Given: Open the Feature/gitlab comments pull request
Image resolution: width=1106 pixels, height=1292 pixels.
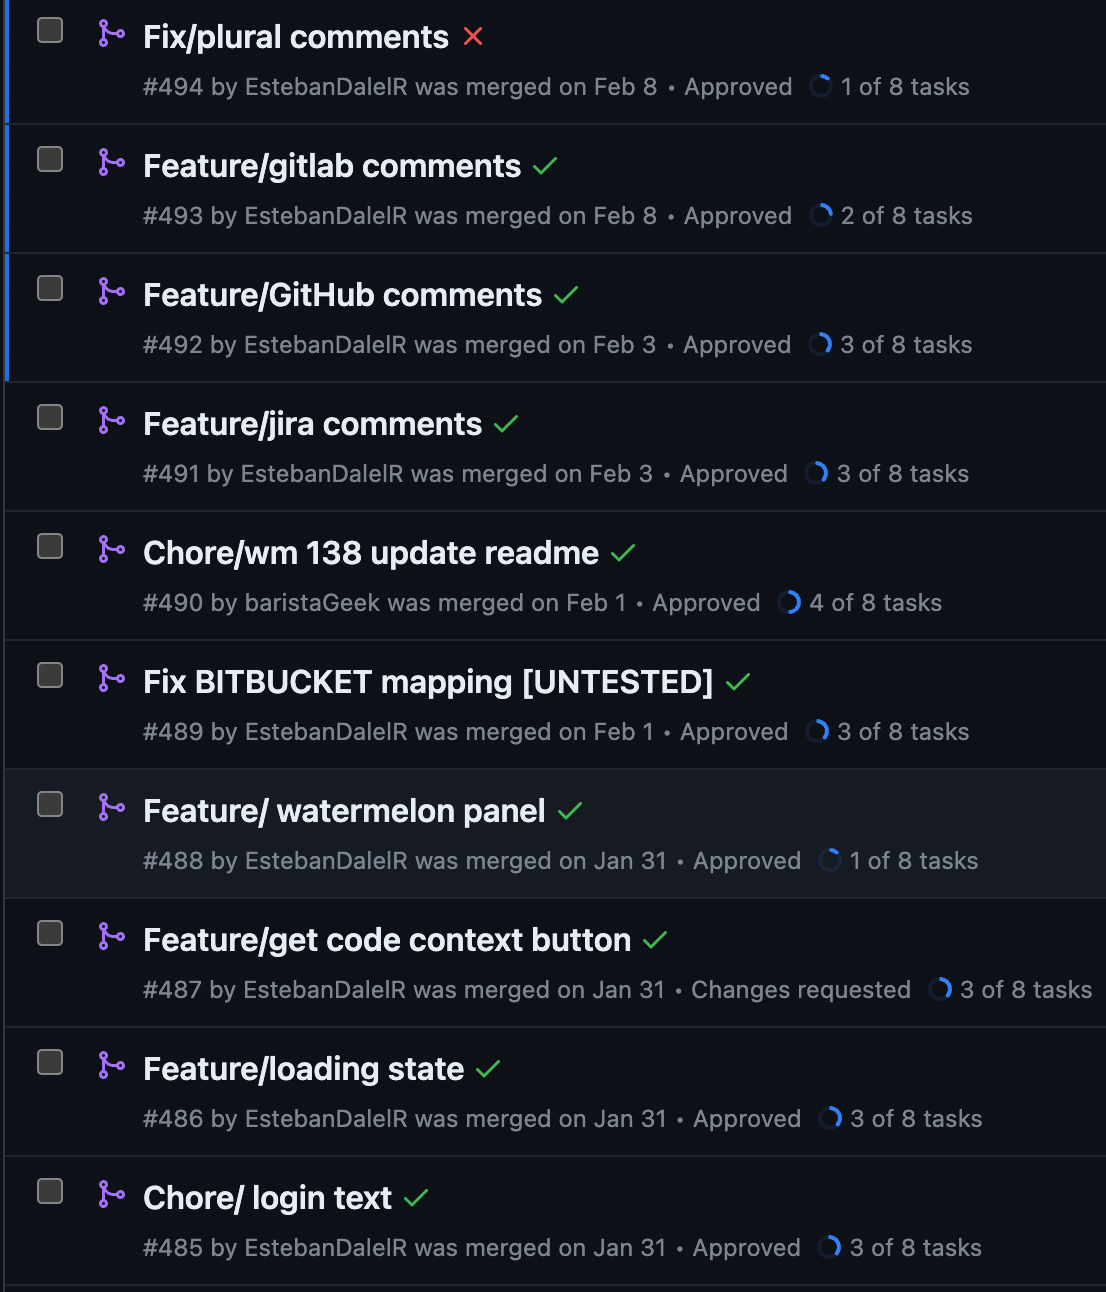Looking at the screenshot, I should 332,165.
